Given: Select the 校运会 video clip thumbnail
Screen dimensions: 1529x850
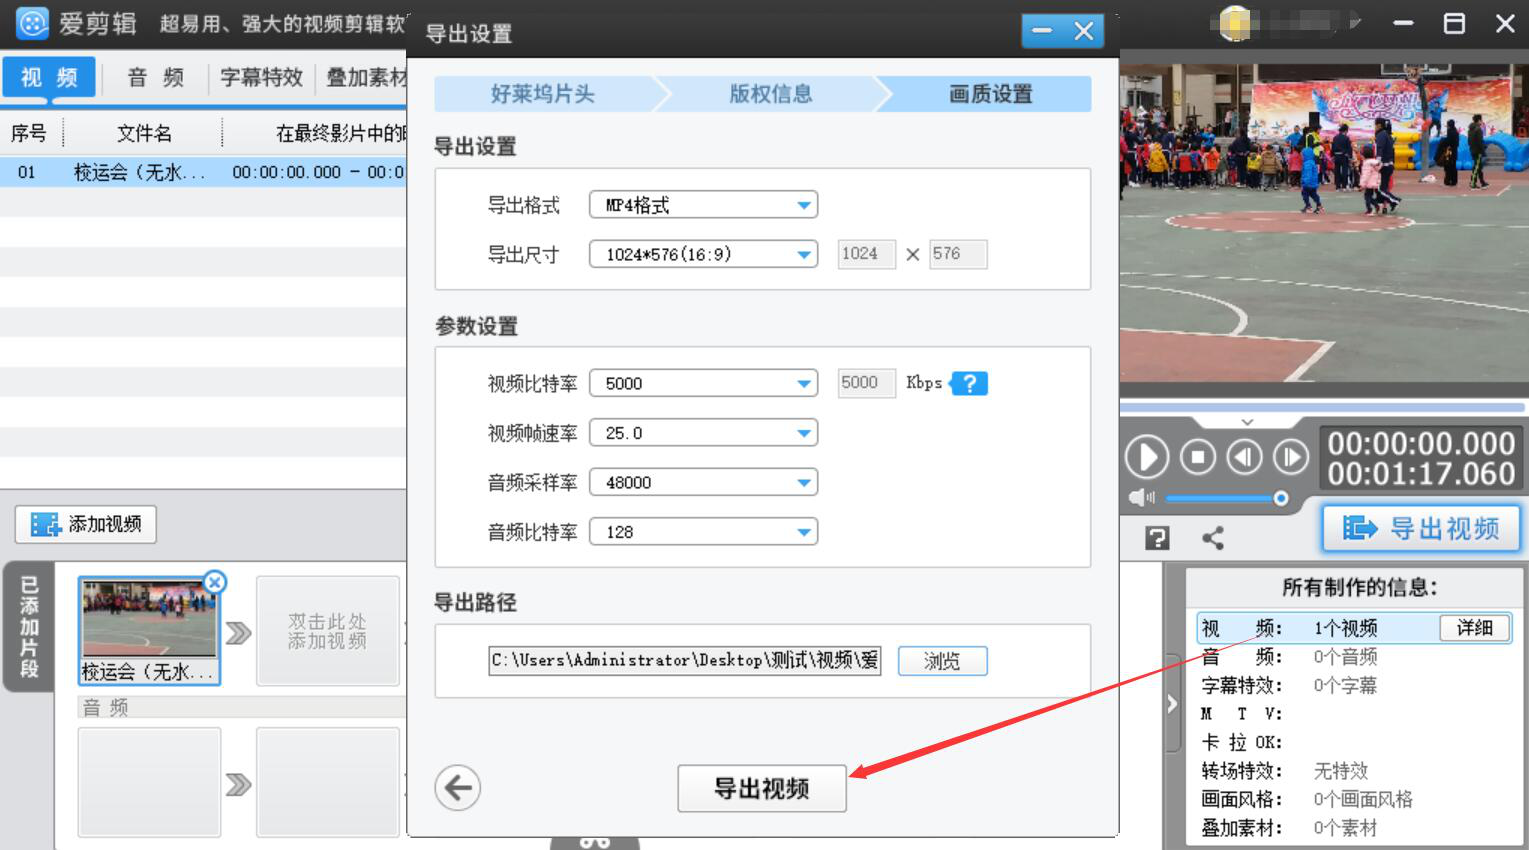Looking at the screenshot, I should click(x=149, y=630).
